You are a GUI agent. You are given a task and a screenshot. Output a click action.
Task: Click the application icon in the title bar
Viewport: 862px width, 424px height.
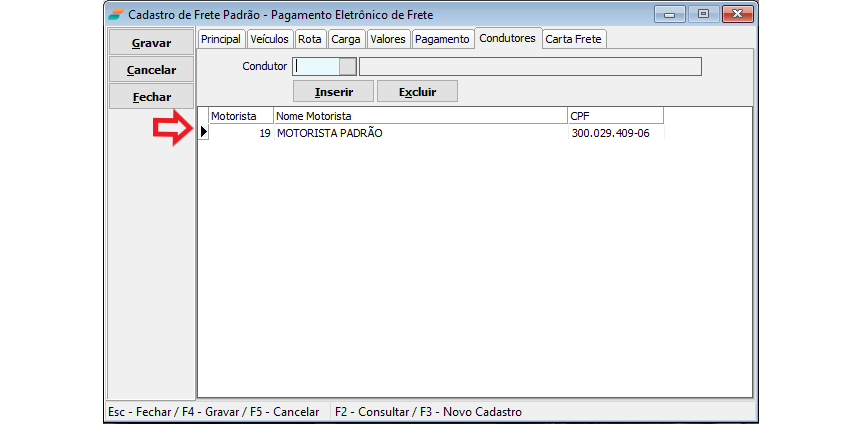pos(116,14)
